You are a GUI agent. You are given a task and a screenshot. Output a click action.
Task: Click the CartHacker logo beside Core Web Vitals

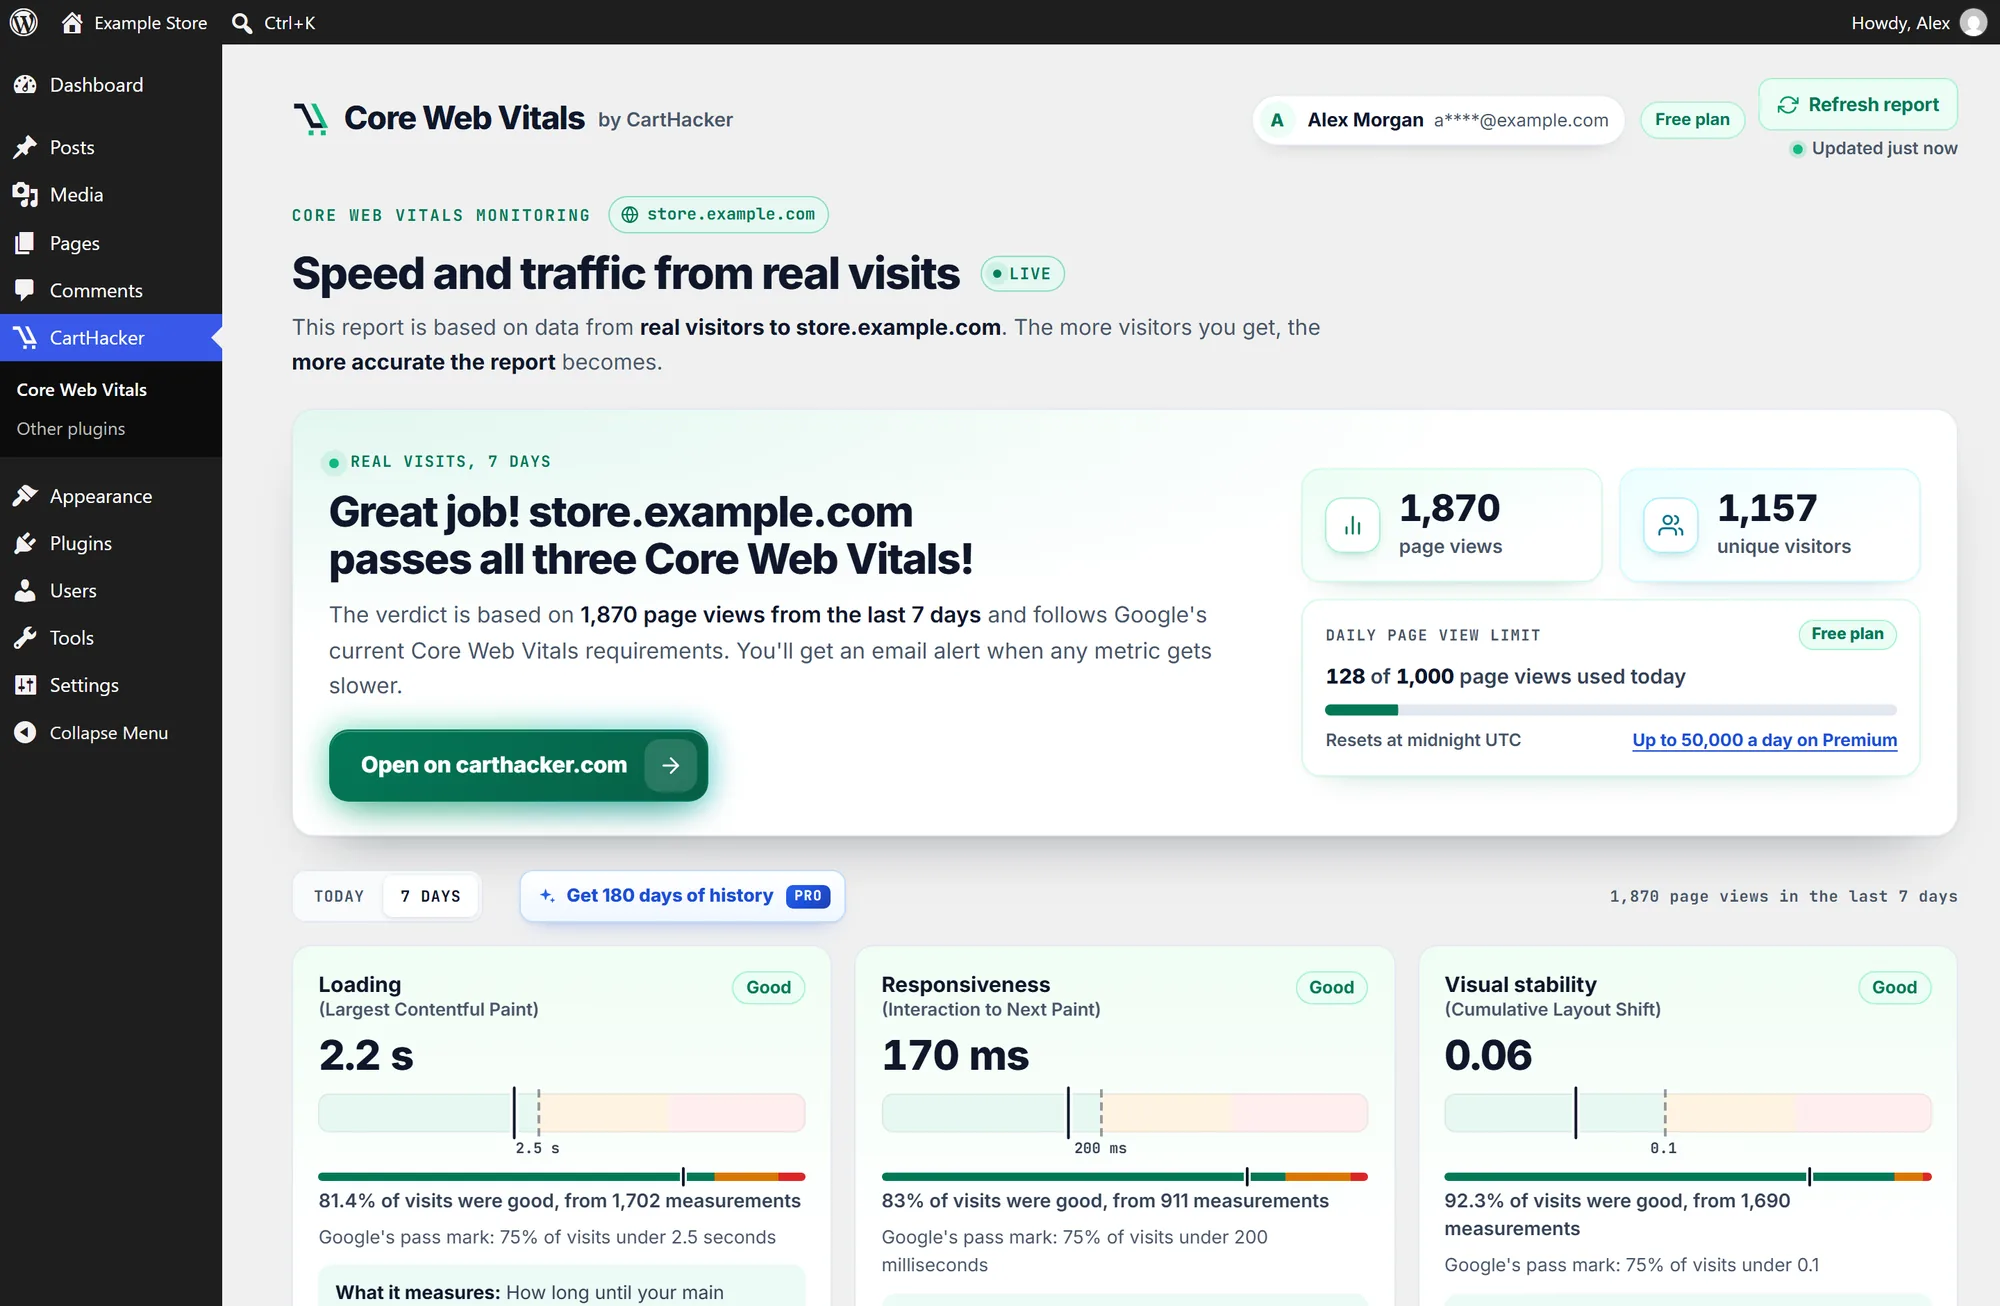311,118
